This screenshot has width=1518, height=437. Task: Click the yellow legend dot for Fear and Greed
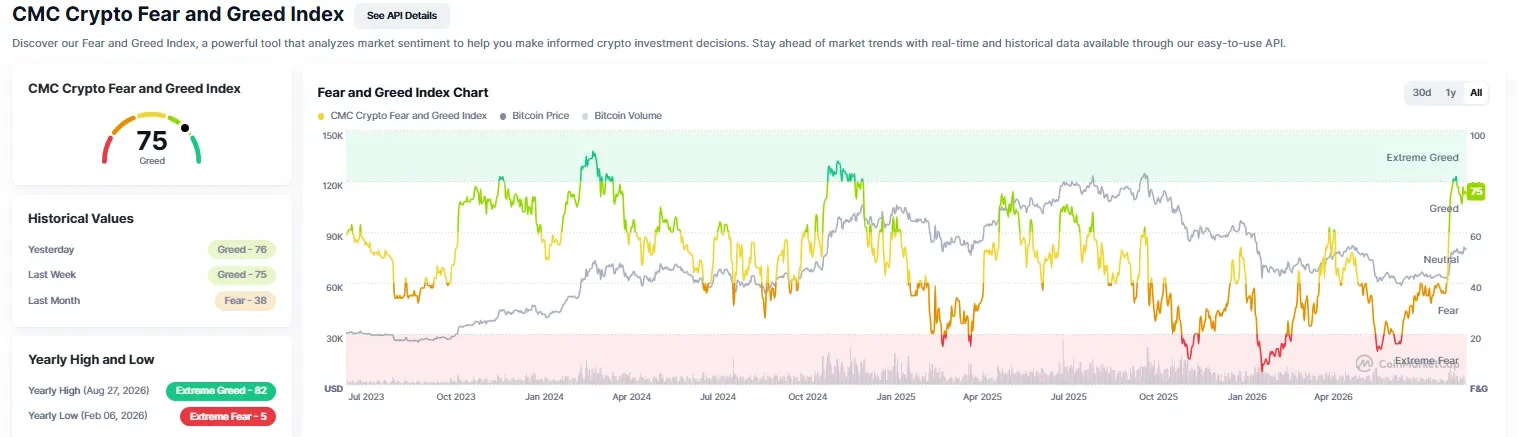(x=321, y=116)
